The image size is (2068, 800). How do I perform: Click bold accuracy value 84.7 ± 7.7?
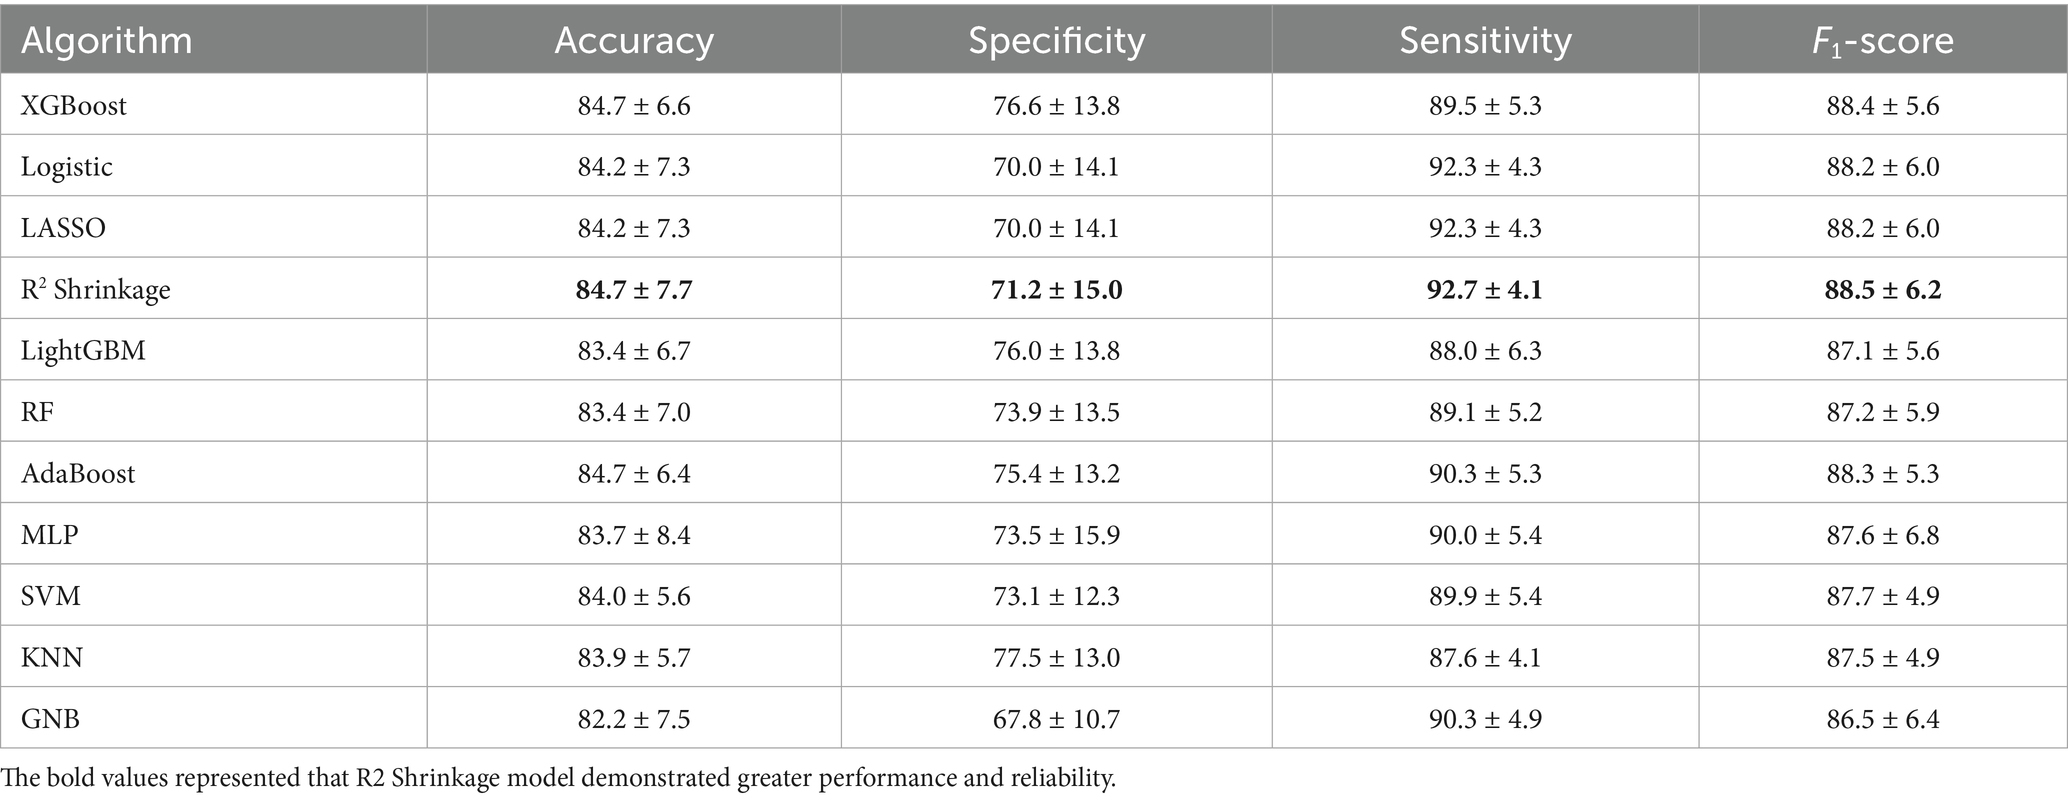(634, 290)
